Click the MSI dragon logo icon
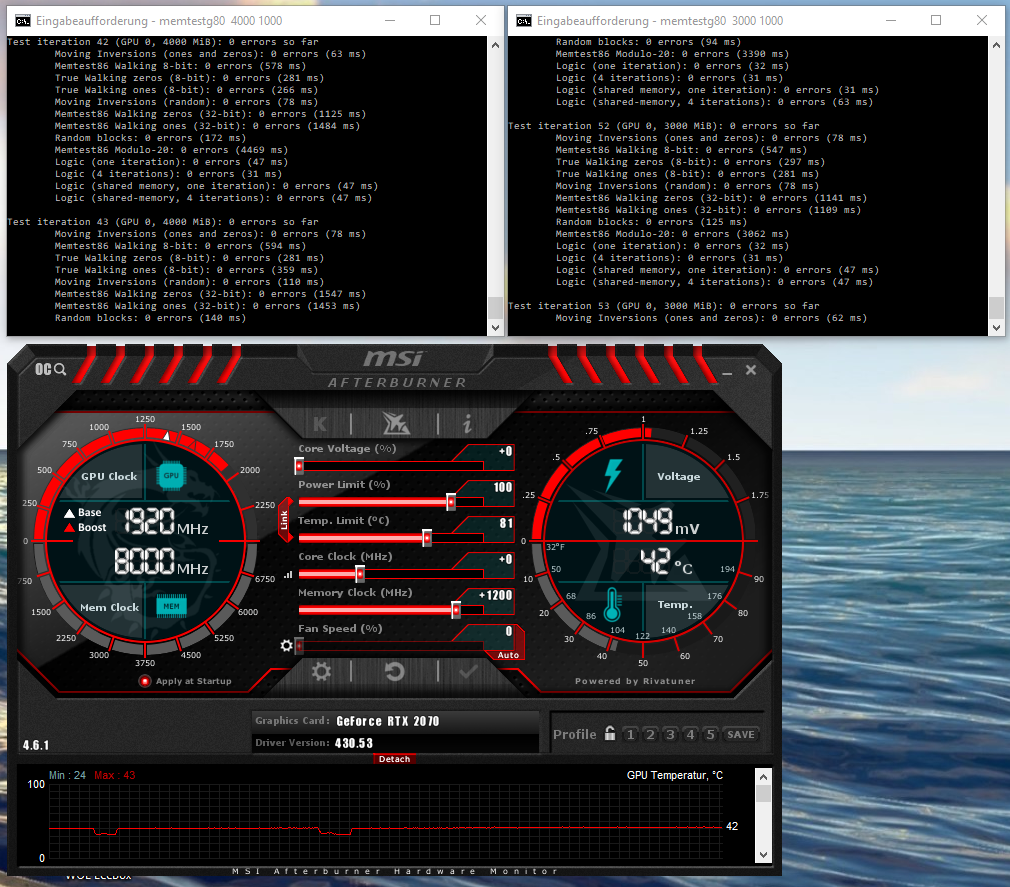The height and width of the screenshot is (887, 1010). click(395, 424)
